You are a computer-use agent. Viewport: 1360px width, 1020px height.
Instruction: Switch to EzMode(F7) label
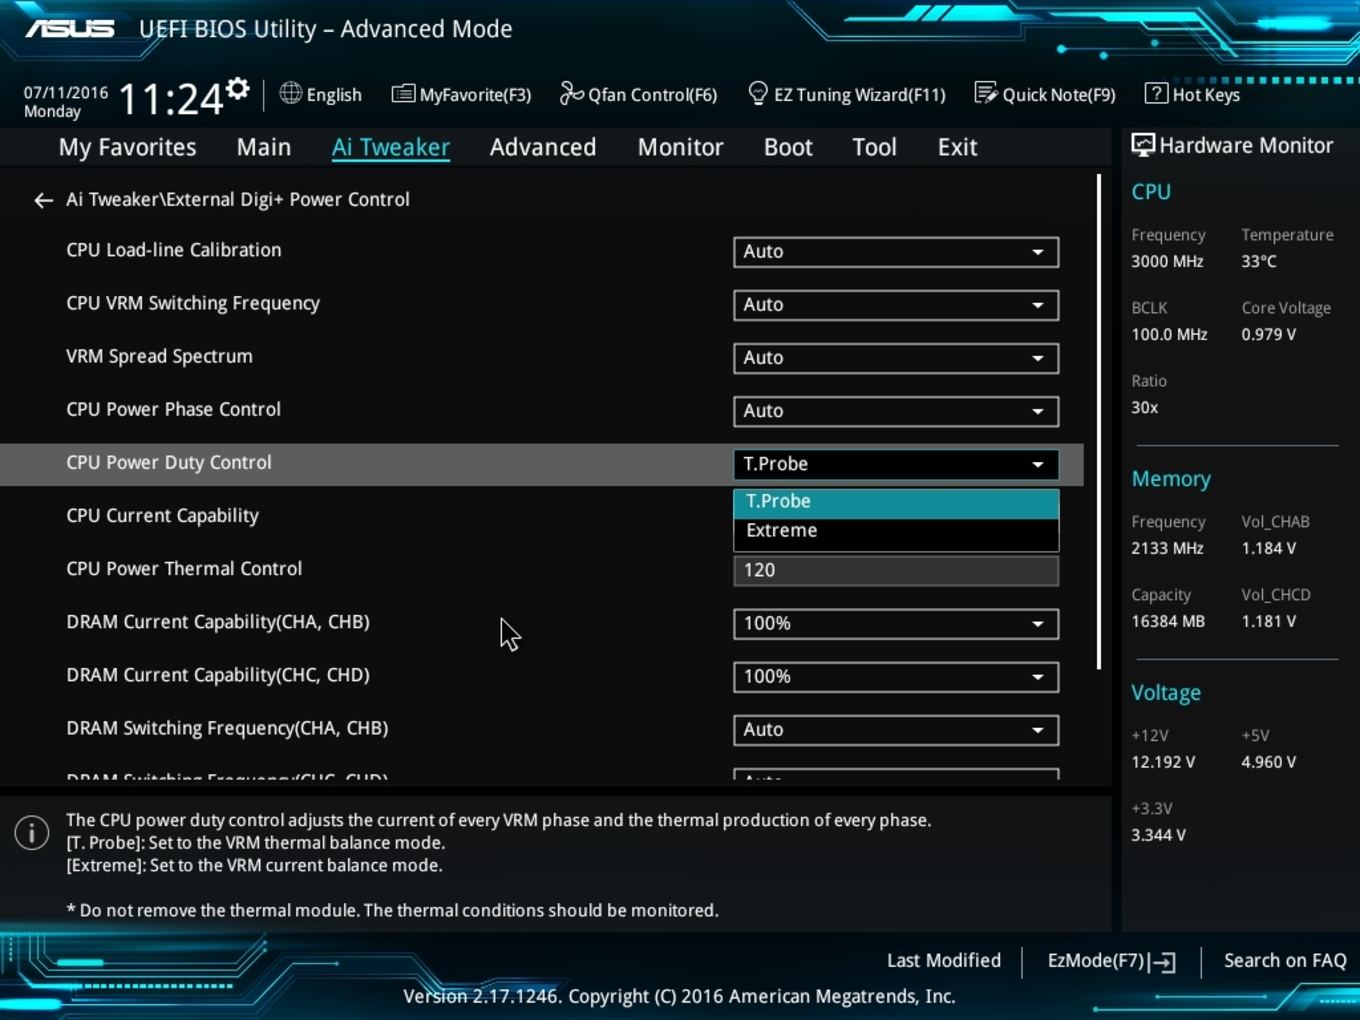point(1095,961)
